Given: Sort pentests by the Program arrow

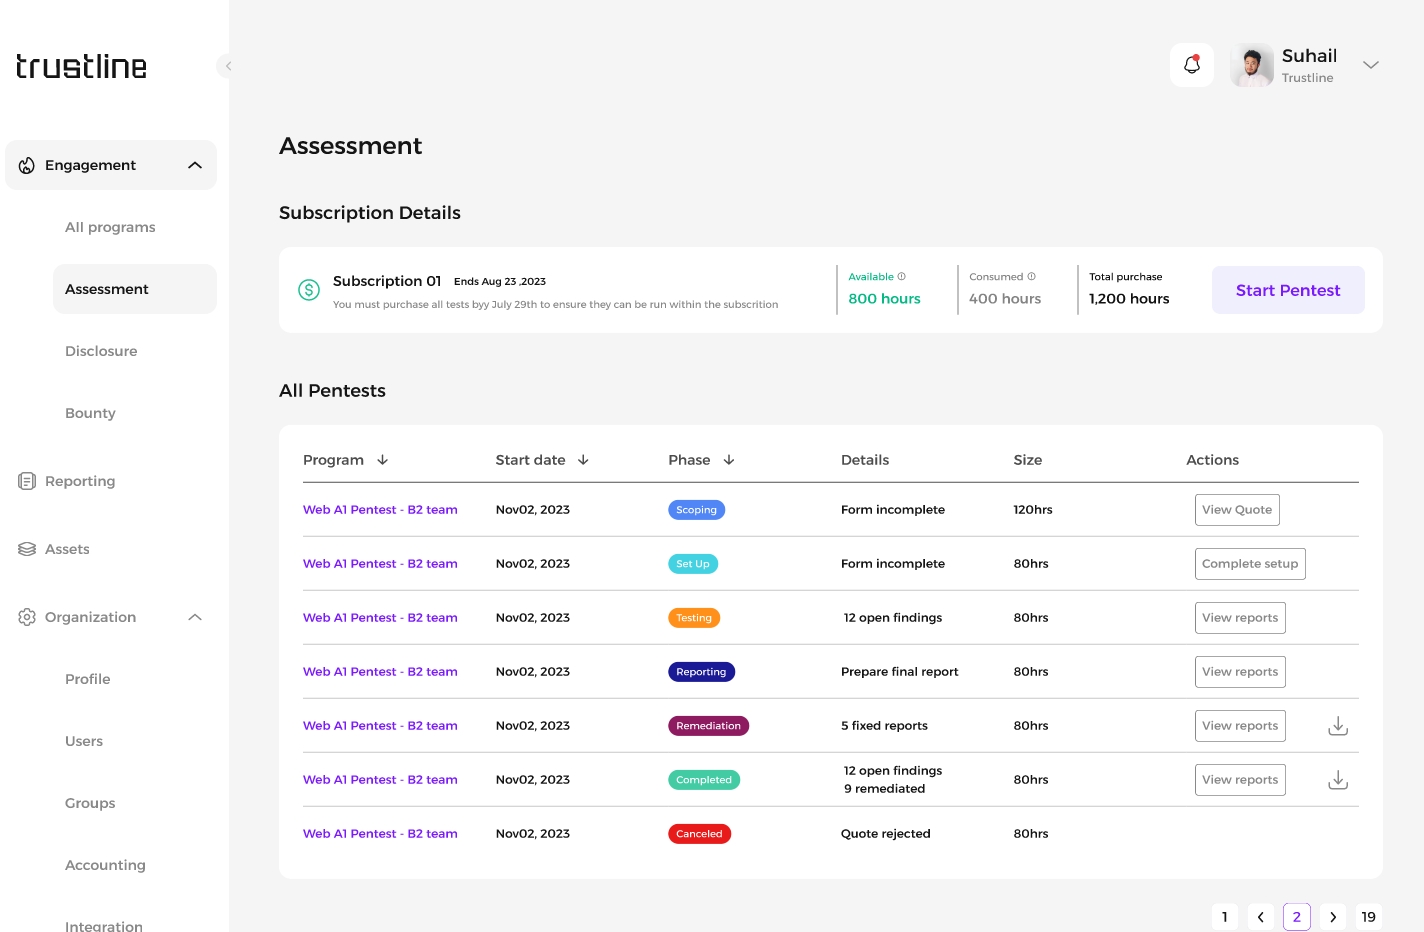Looking at the screenshot, I should point(382,460).
